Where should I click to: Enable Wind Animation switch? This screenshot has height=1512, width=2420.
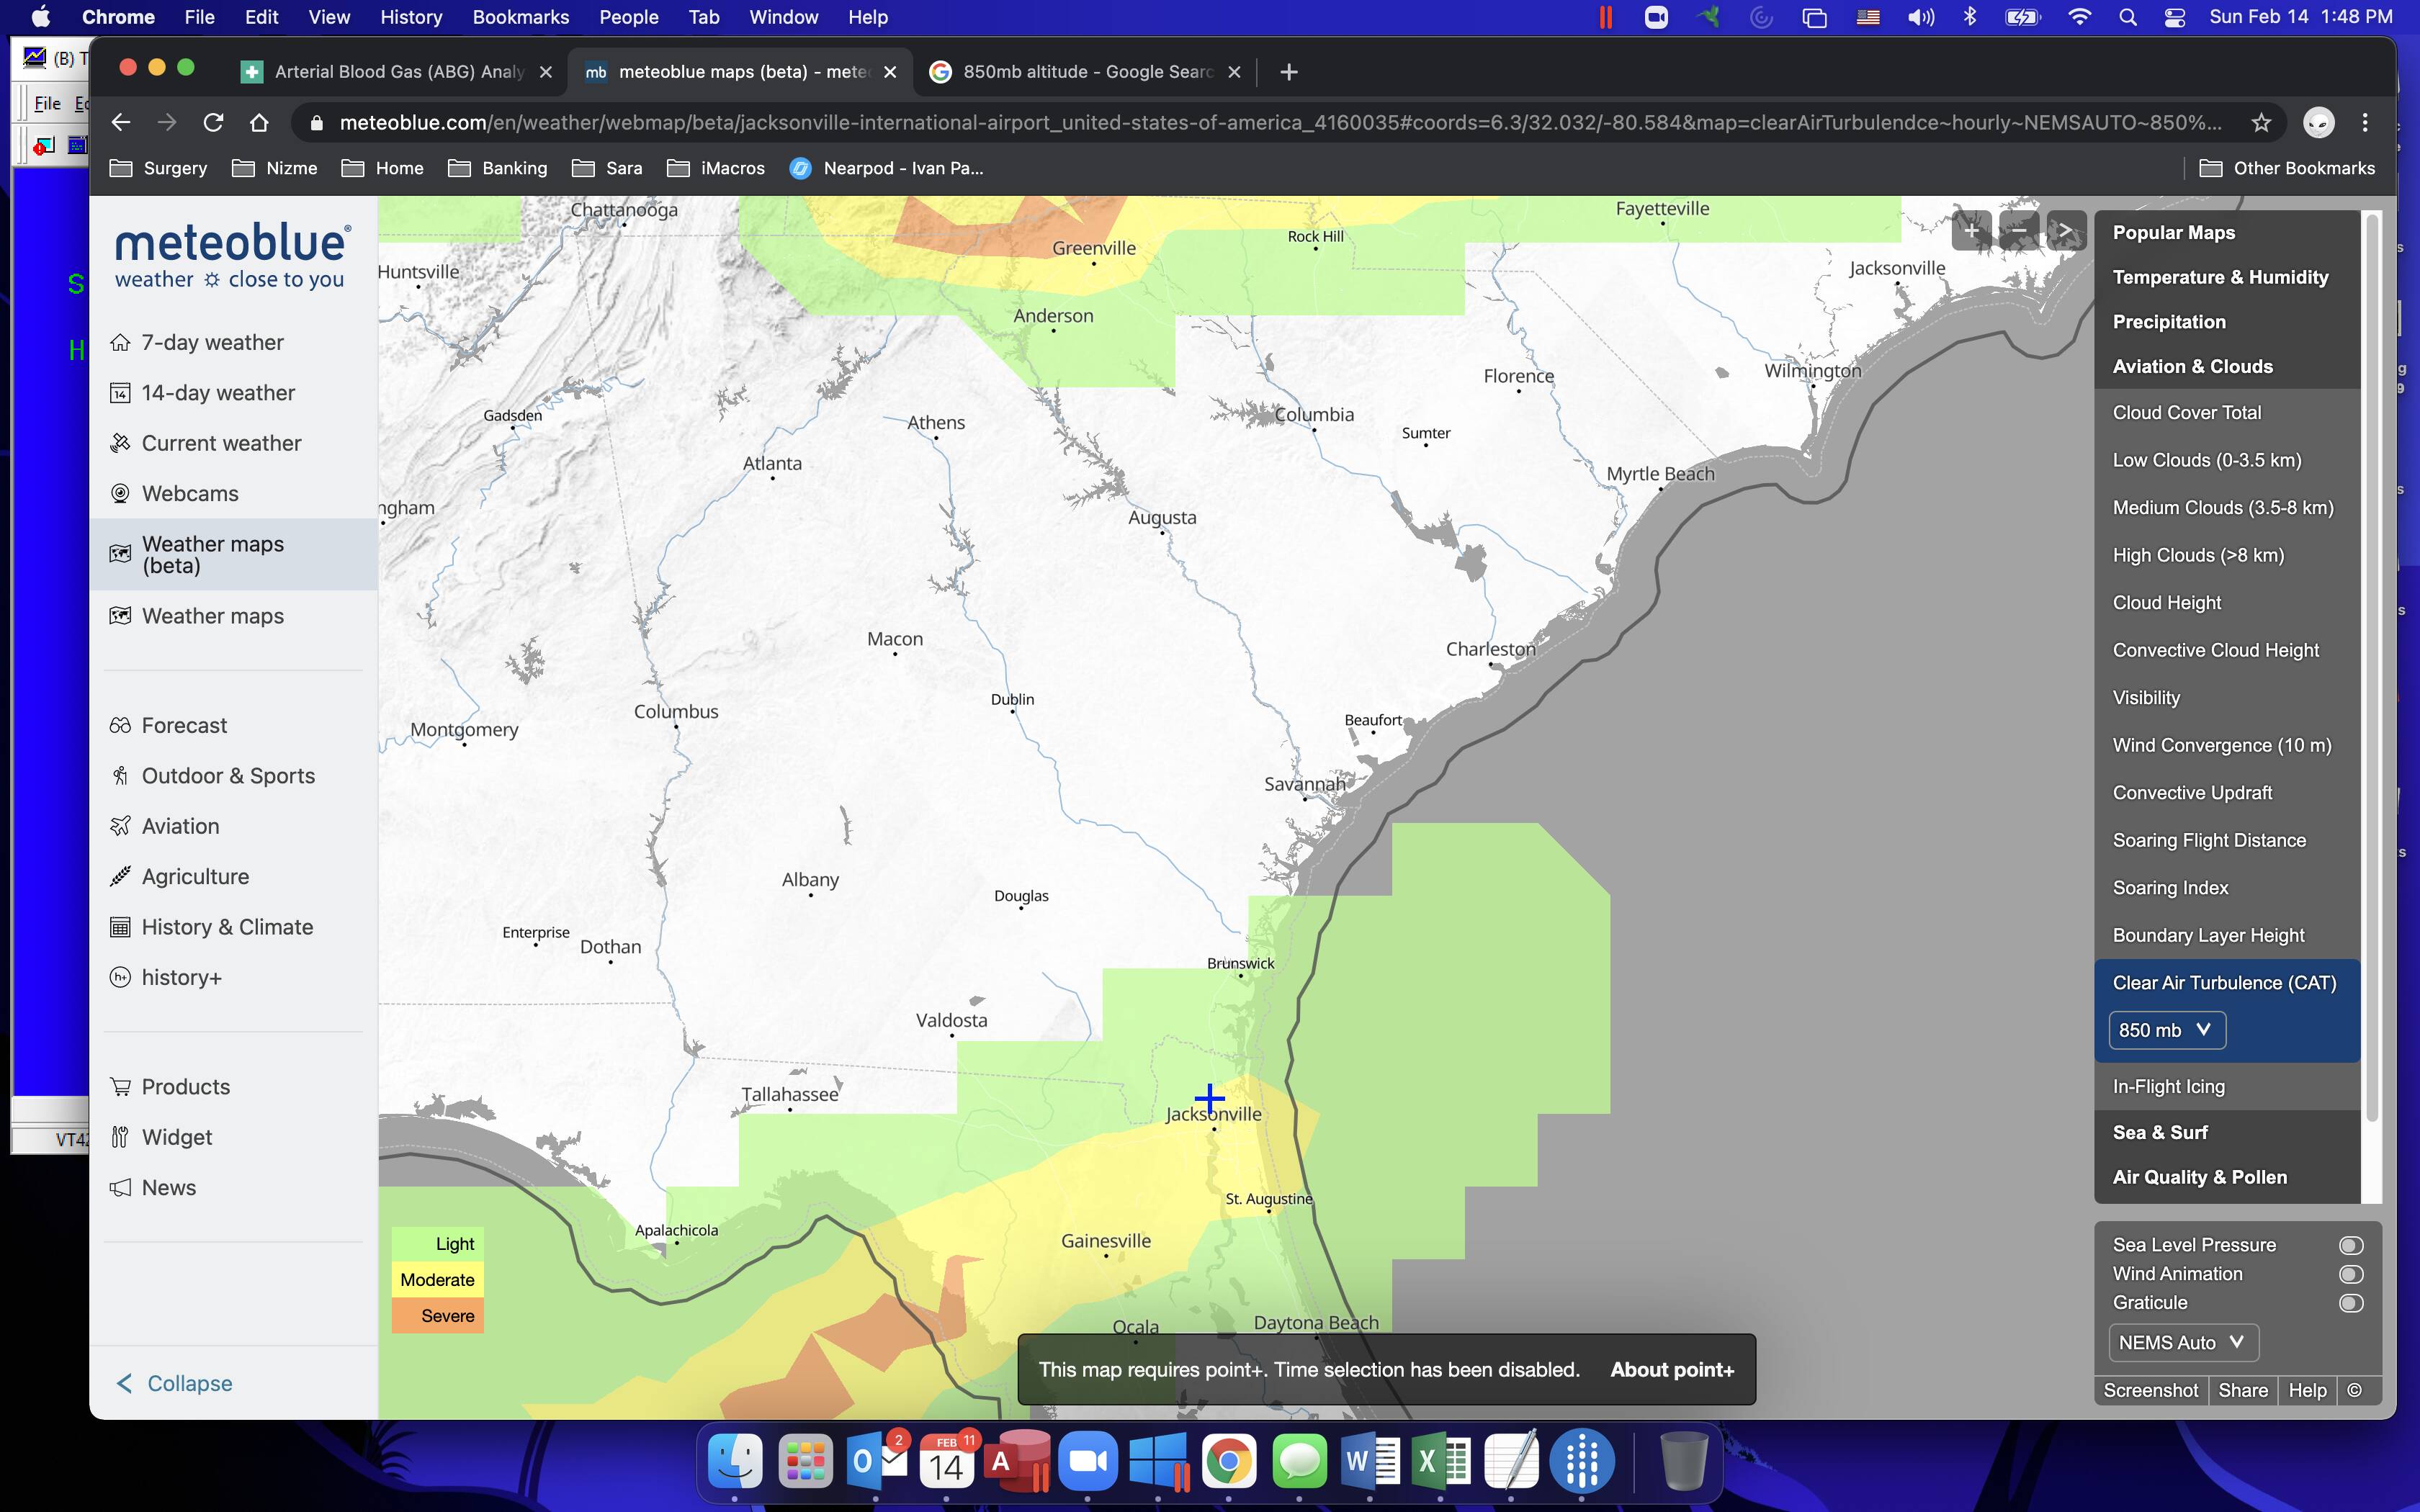(2350, 1274)
